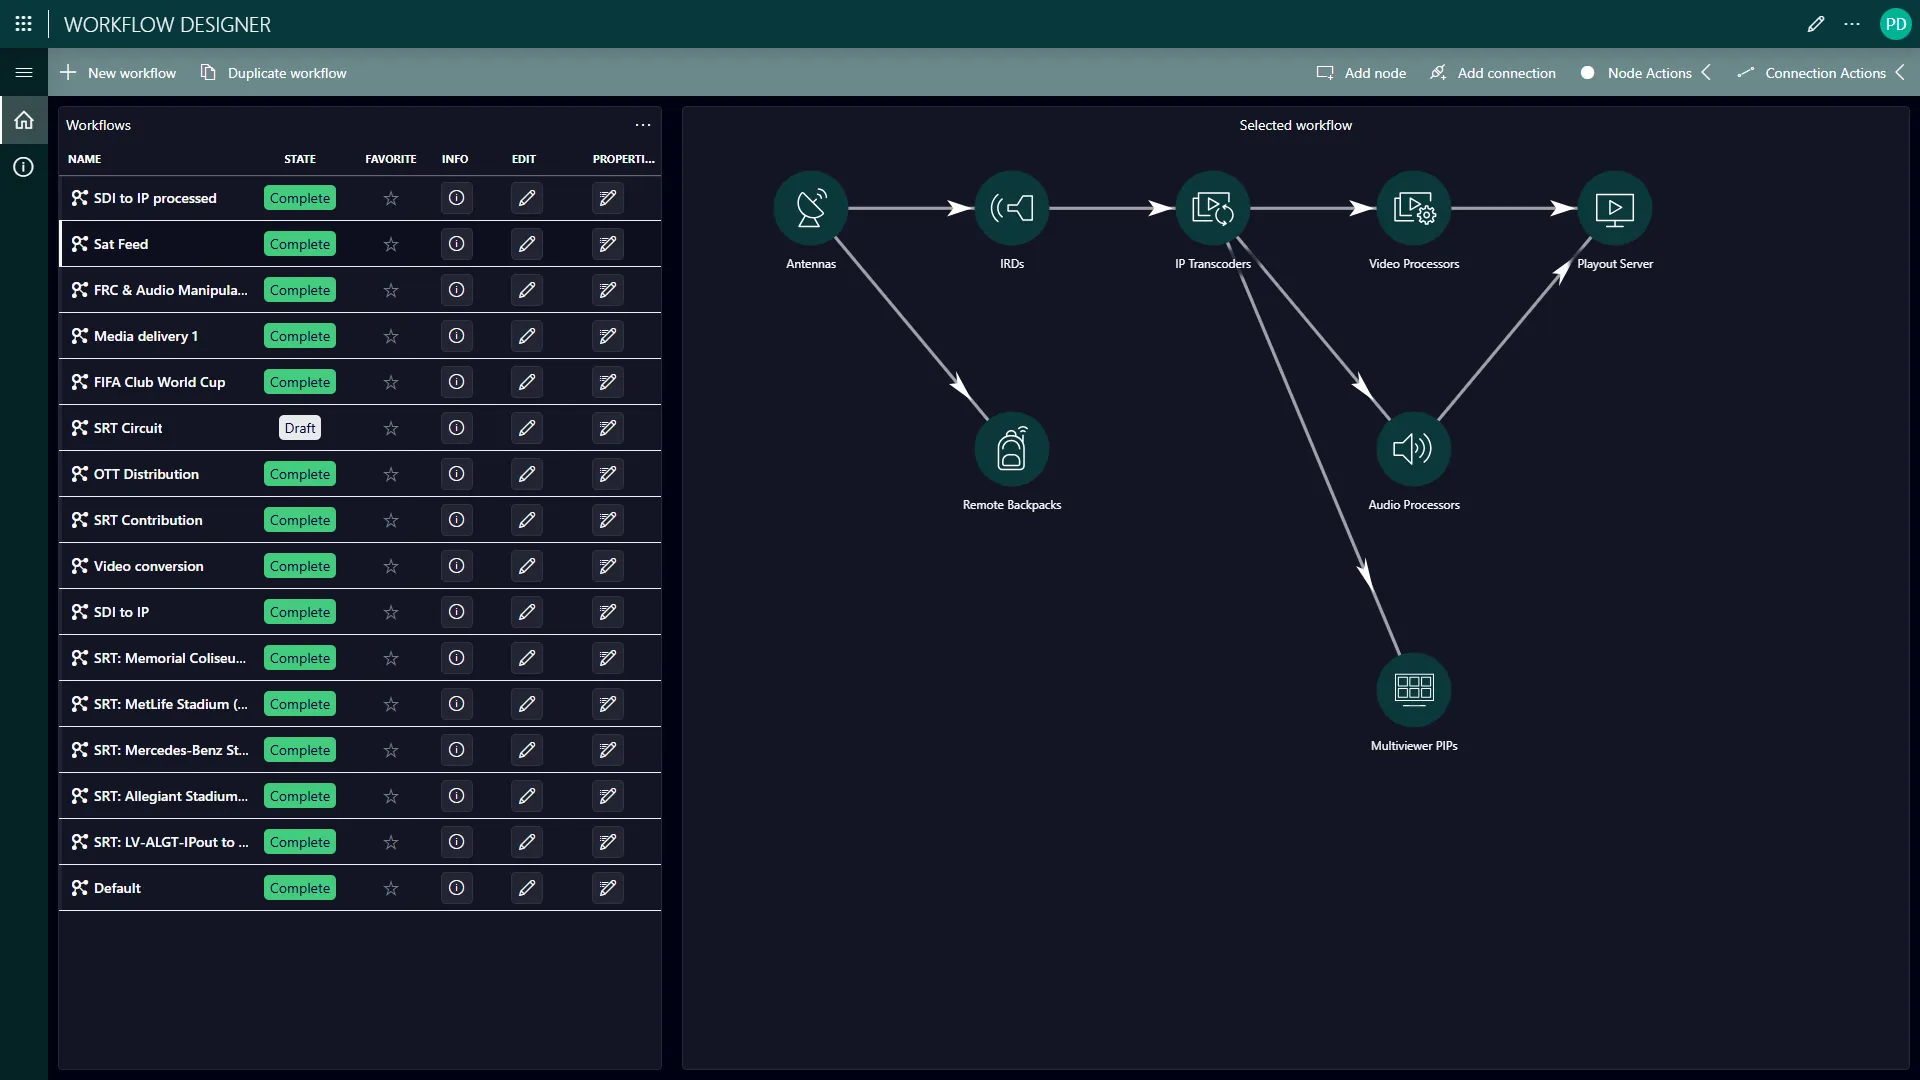Open properties for SRT: LV-ALGT-IPout workflow
Screen dimensions: 1920x1080
pyautogui.click(x=608, y=842)
